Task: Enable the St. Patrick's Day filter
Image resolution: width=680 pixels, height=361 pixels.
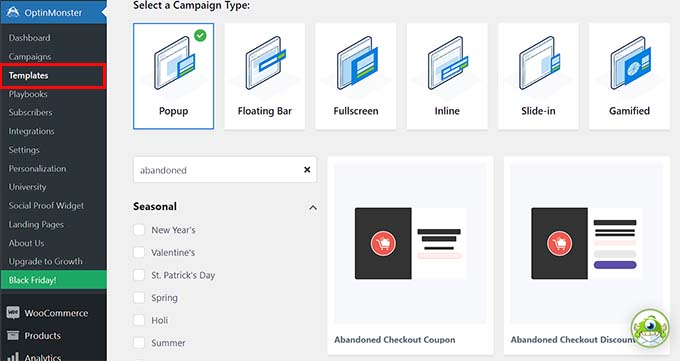Action: [x=139, y=275]
